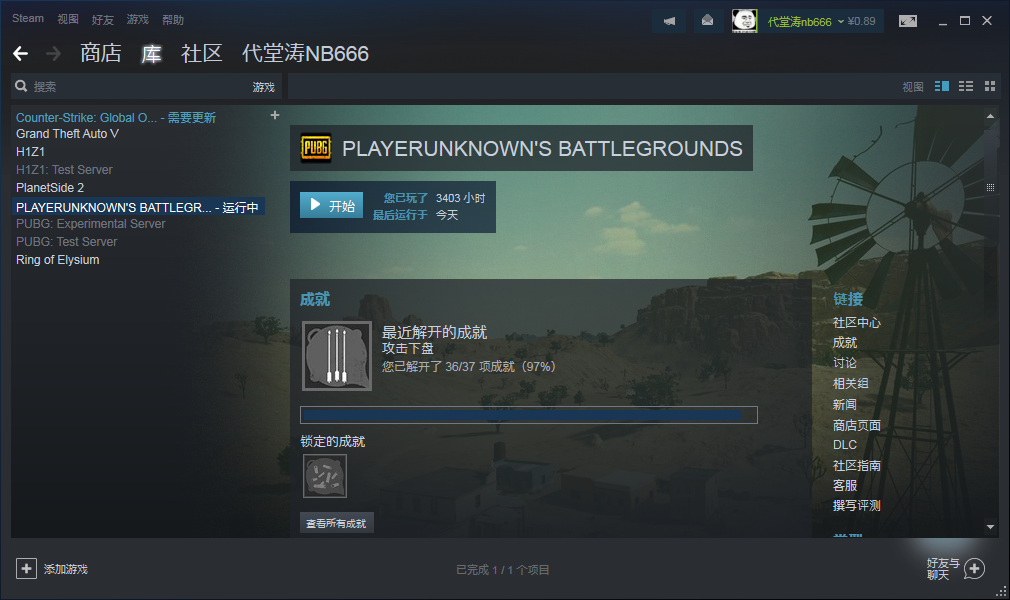The width and height of the screenshot is (1010, 600).
Task: Click the 已完成 1 / 1 个项目 download status
Action: [502, 570]
